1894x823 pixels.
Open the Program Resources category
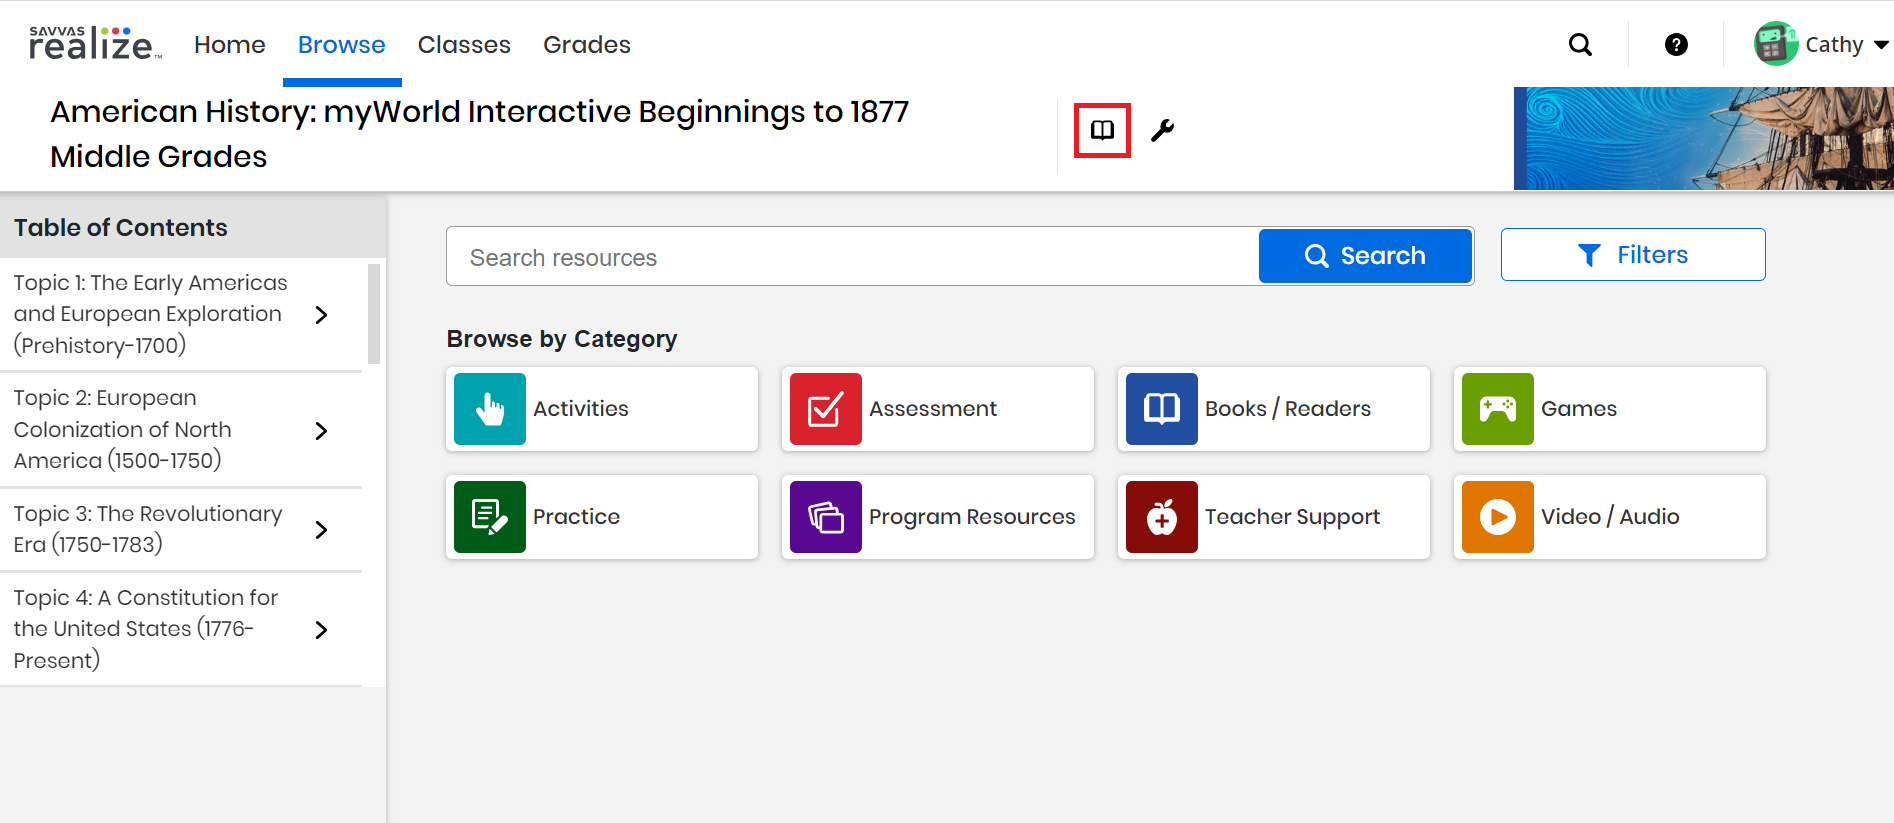937,517
